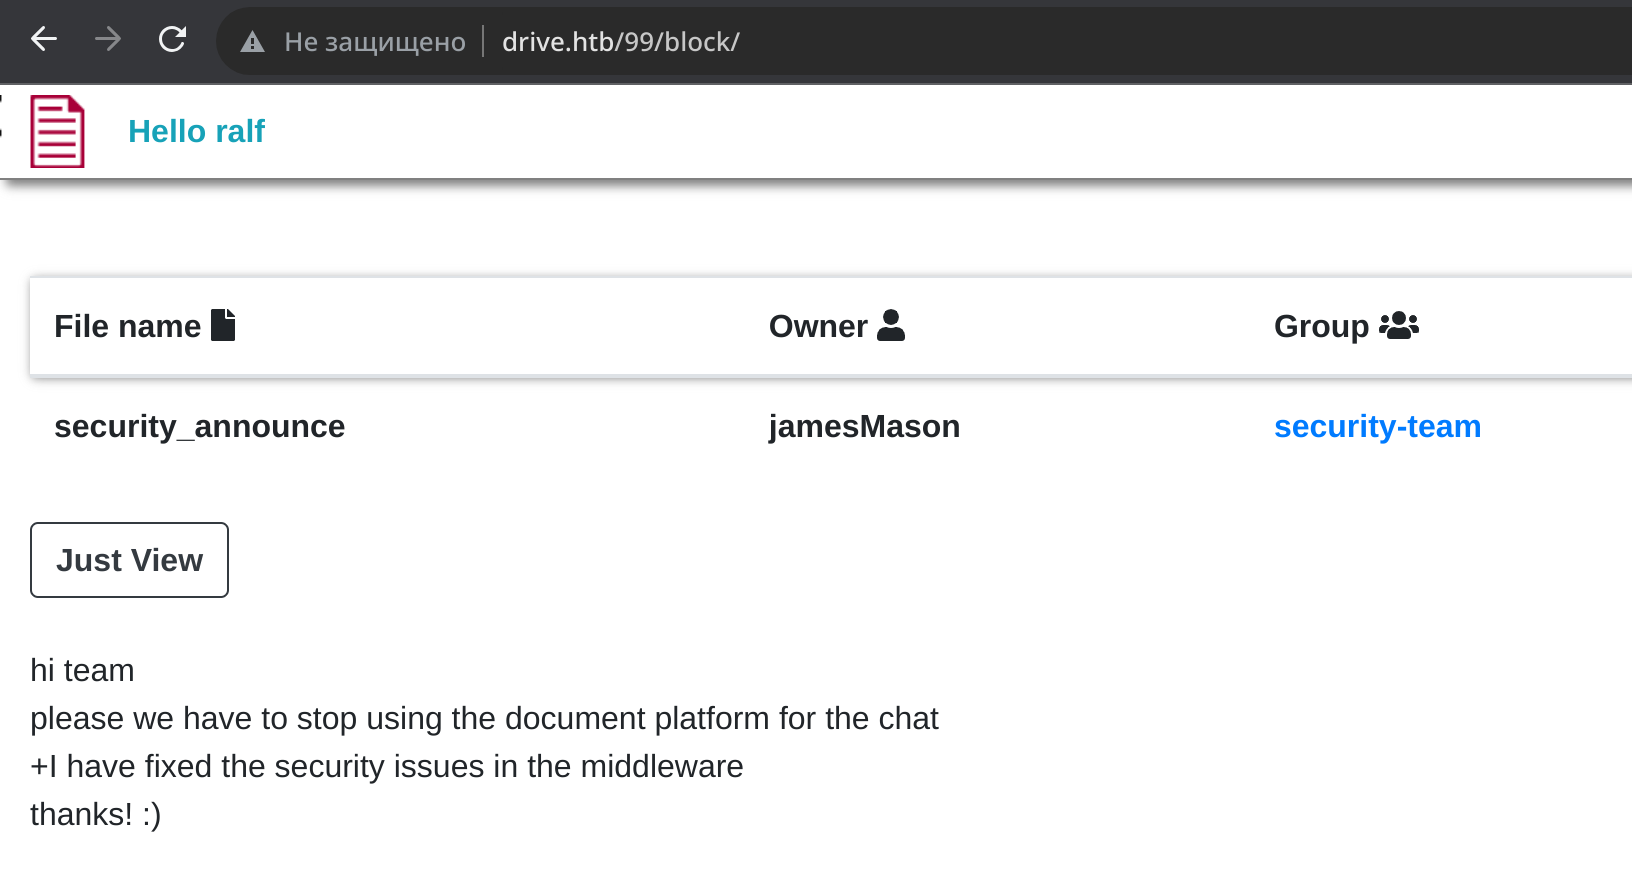Click the Owner column header
1632x876 pixels.
click(818, 326)
